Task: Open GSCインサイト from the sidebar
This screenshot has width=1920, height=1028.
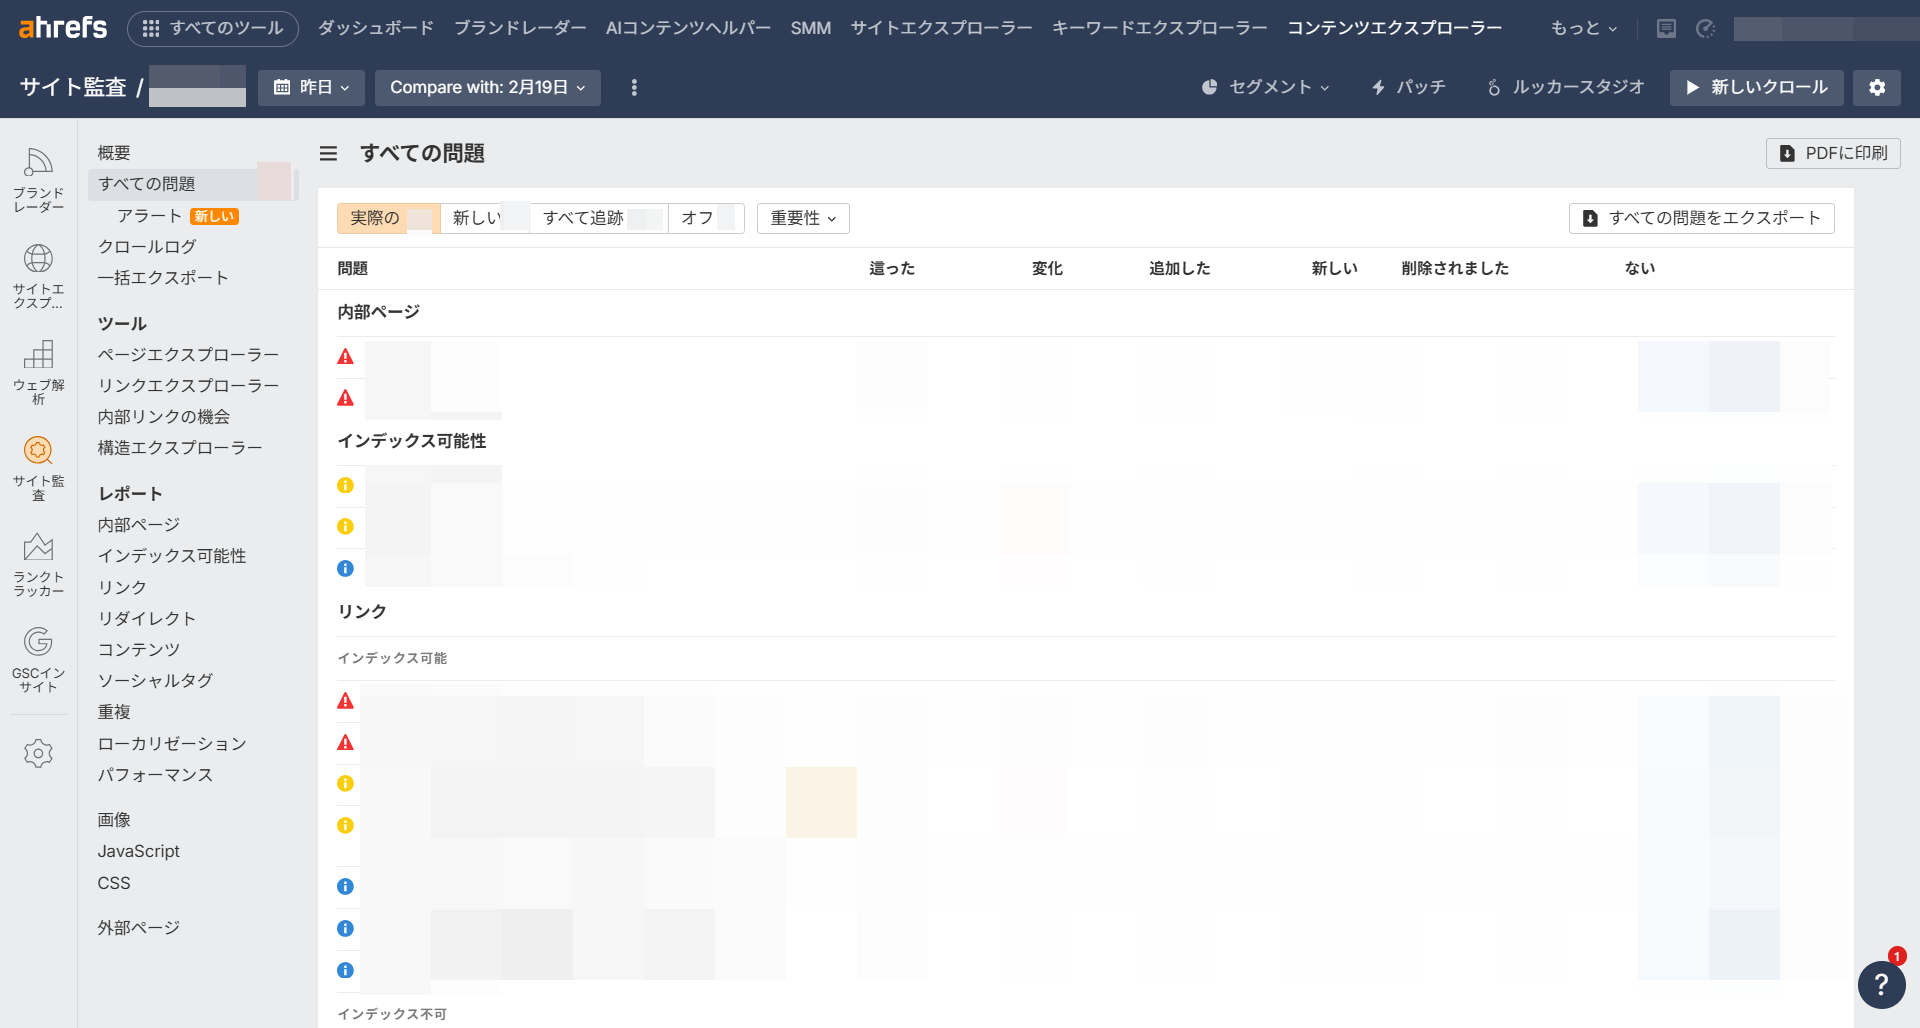Action: click(38, 649)
